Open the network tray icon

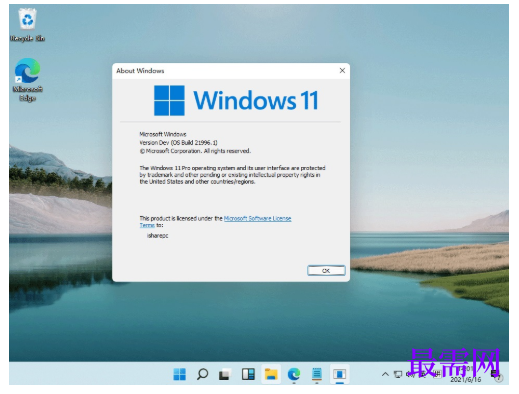[398, 374]
